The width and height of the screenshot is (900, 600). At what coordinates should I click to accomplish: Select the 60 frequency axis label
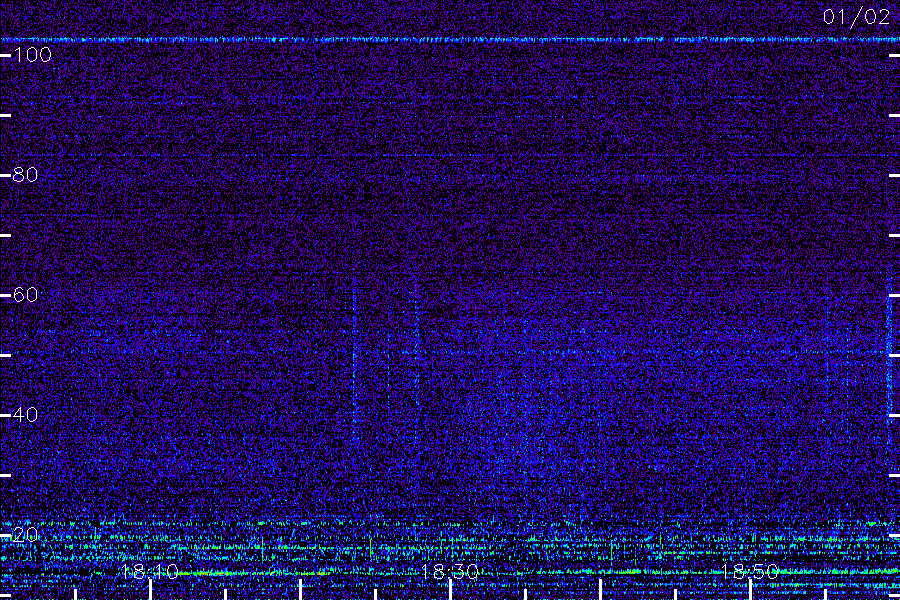(25, 295)
